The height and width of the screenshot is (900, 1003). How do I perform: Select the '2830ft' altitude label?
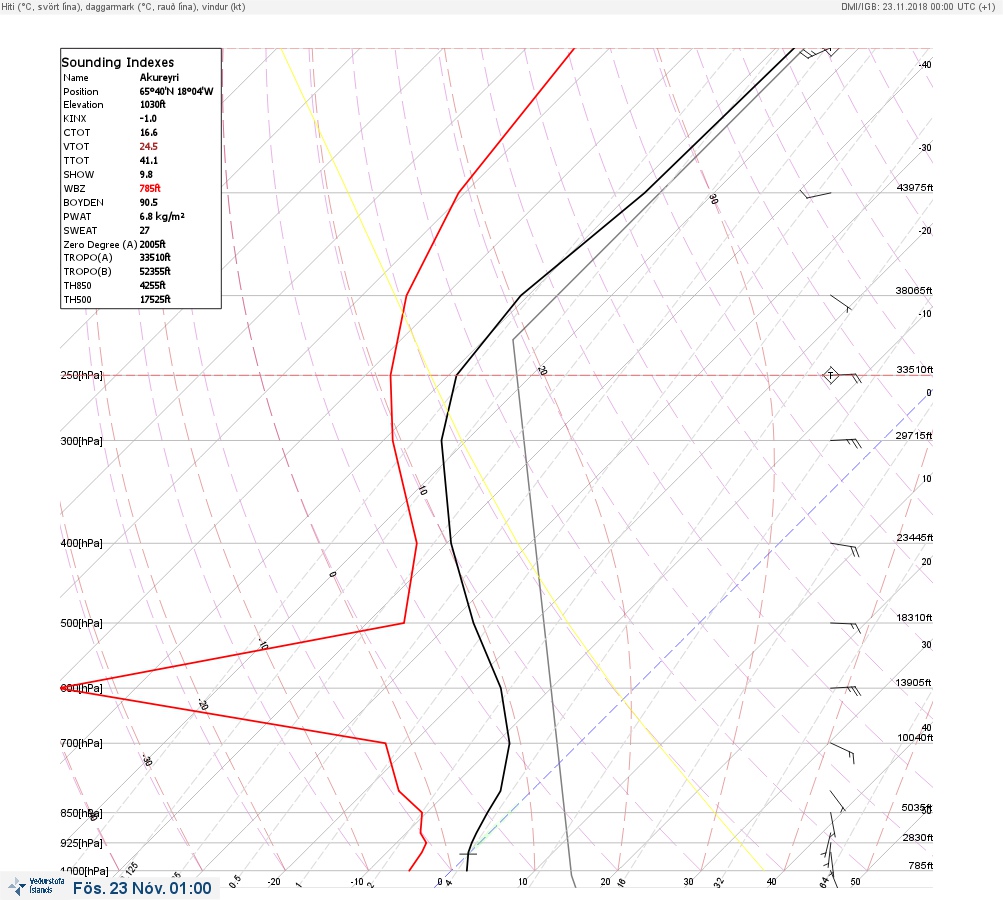[x=918, y=837]
